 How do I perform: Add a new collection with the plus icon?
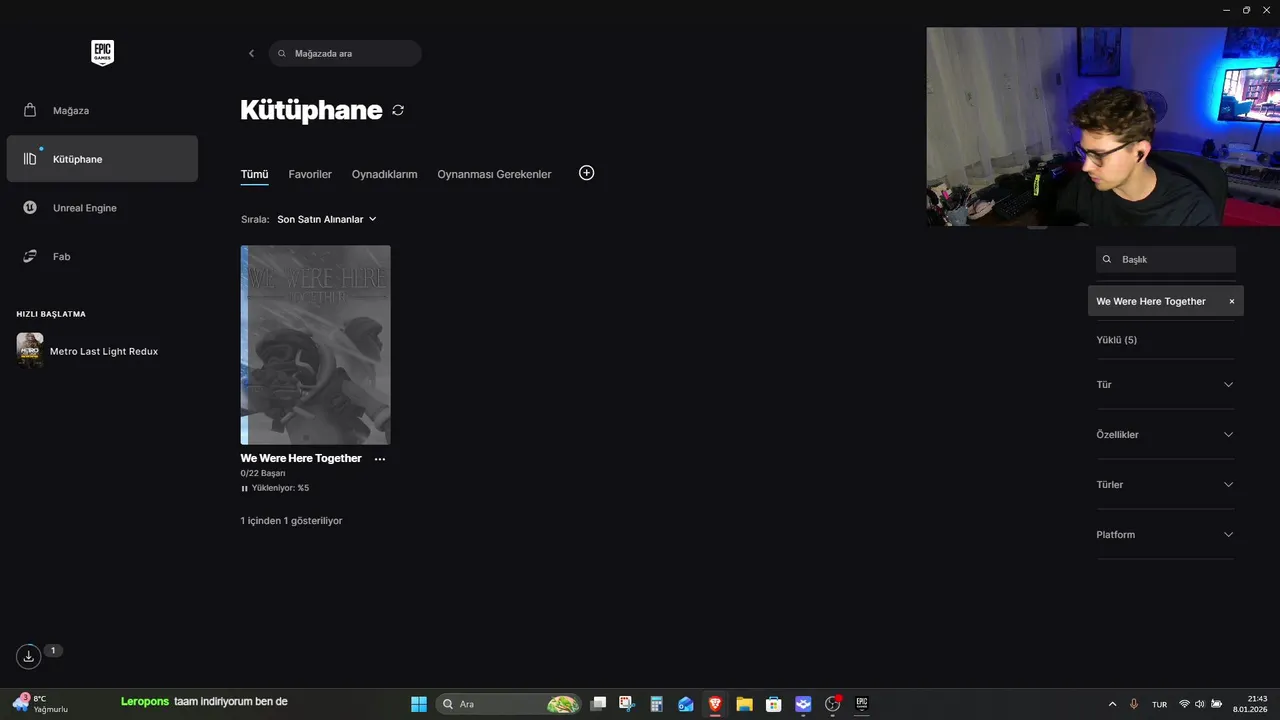tap(587, 173)
